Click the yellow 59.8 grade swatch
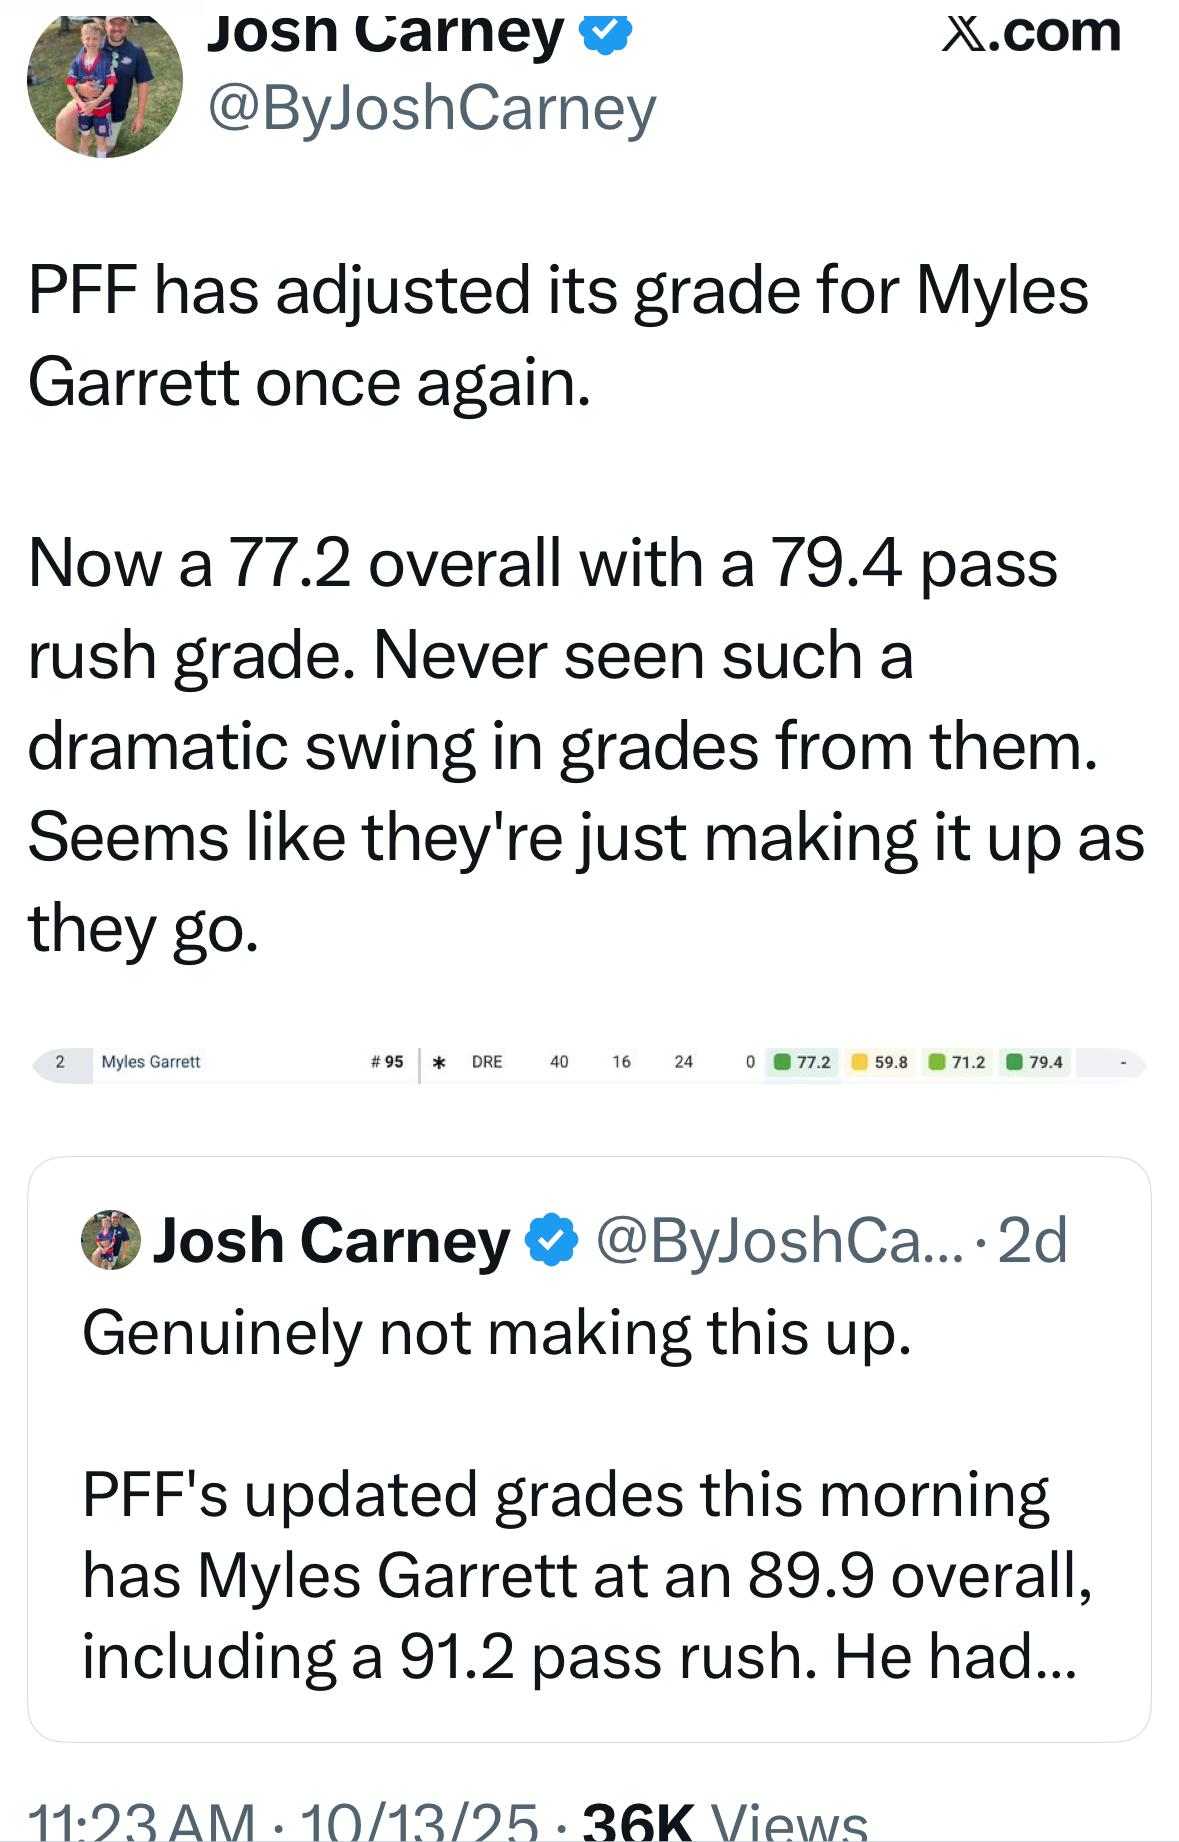The height and width of the screenshot is (1842, 1179). pos(858,1062)
